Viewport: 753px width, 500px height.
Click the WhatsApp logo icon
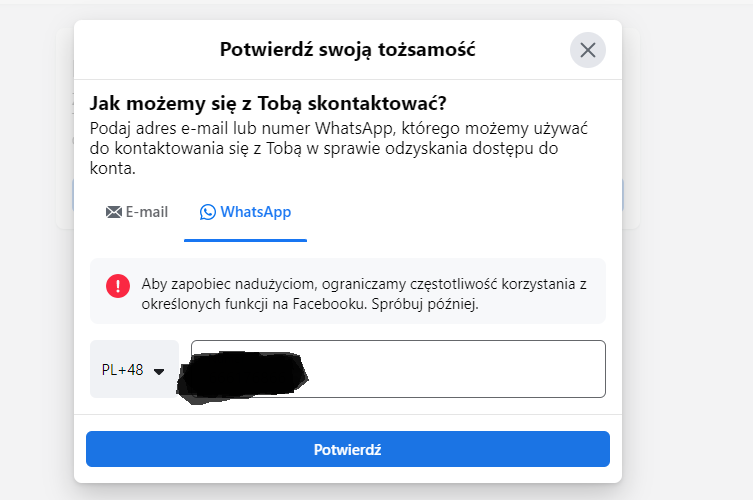click(x=208, y=212)
